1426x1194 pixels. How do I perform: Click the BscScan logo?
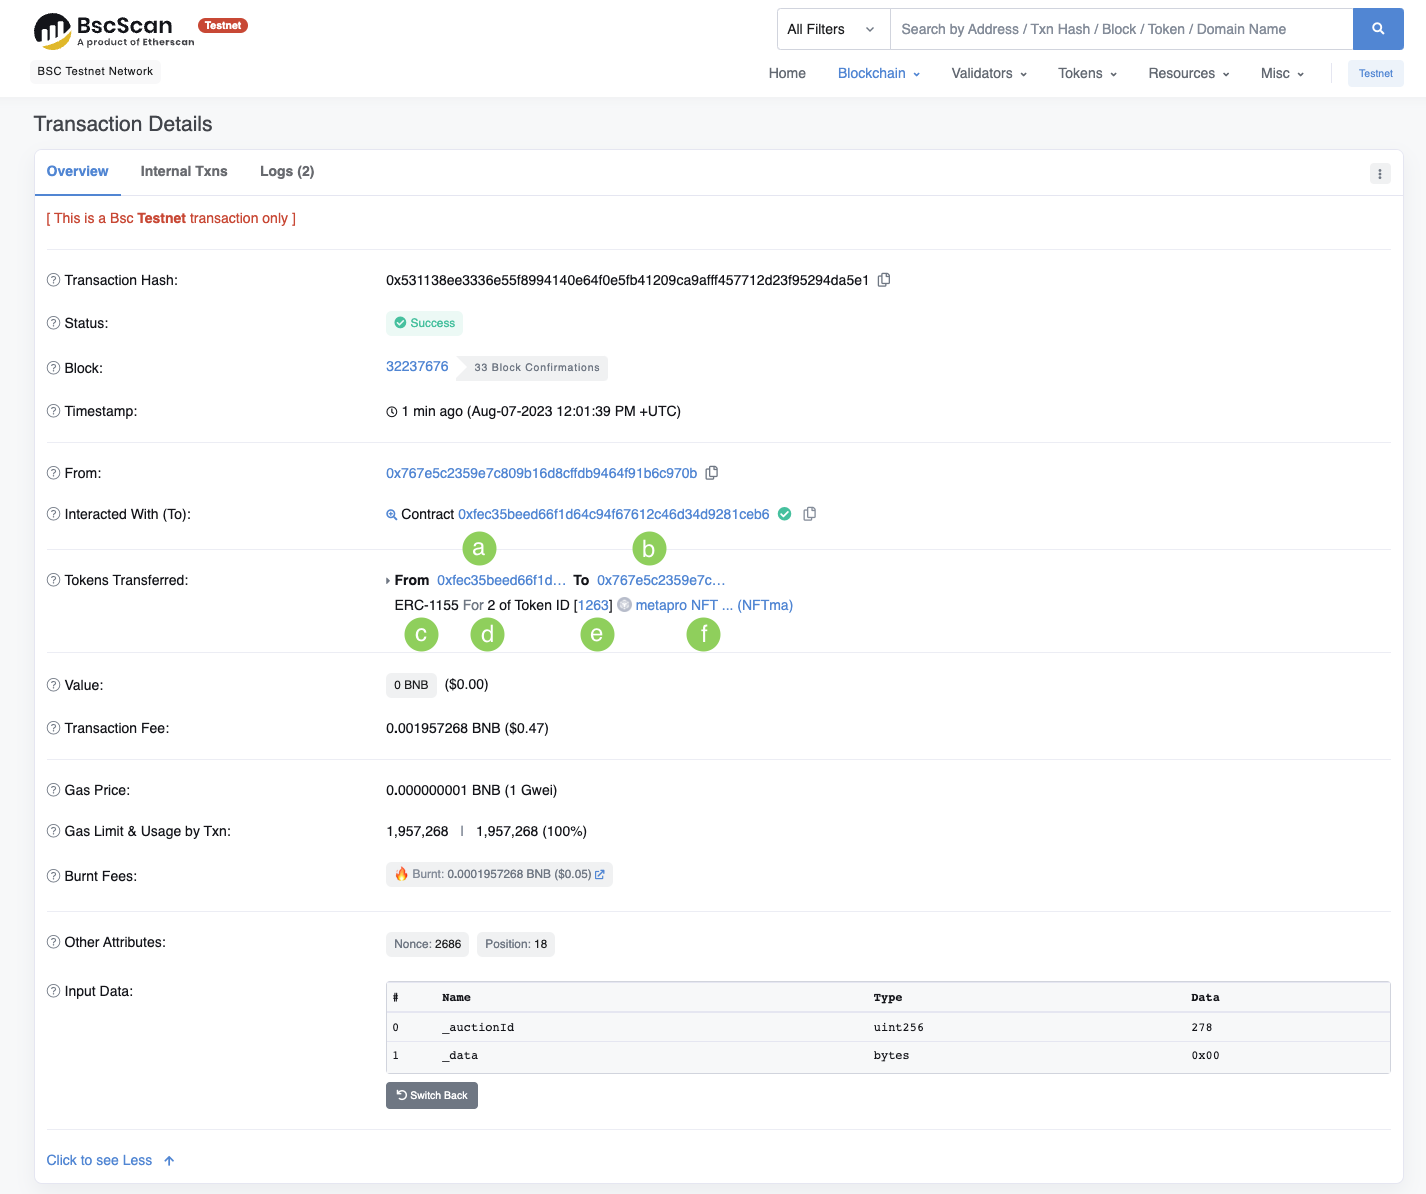tap(115, 30)
